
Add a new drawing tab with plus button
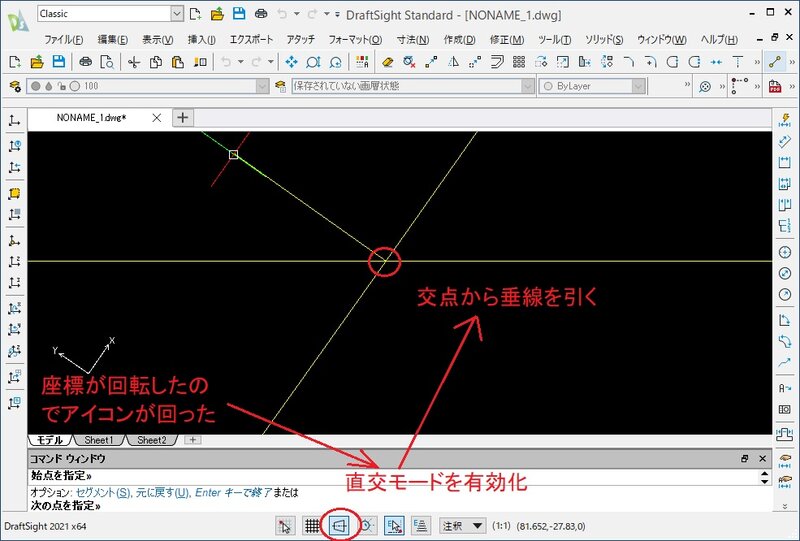(x=183, y=118)
